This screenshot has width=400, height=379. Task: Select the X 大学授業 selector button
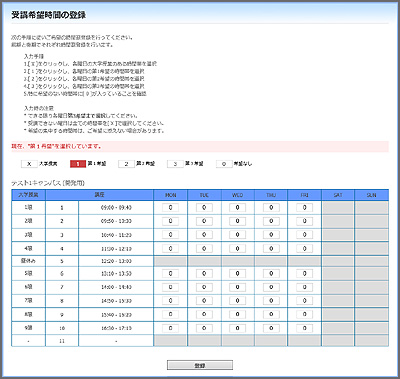[x=29, y=164]
